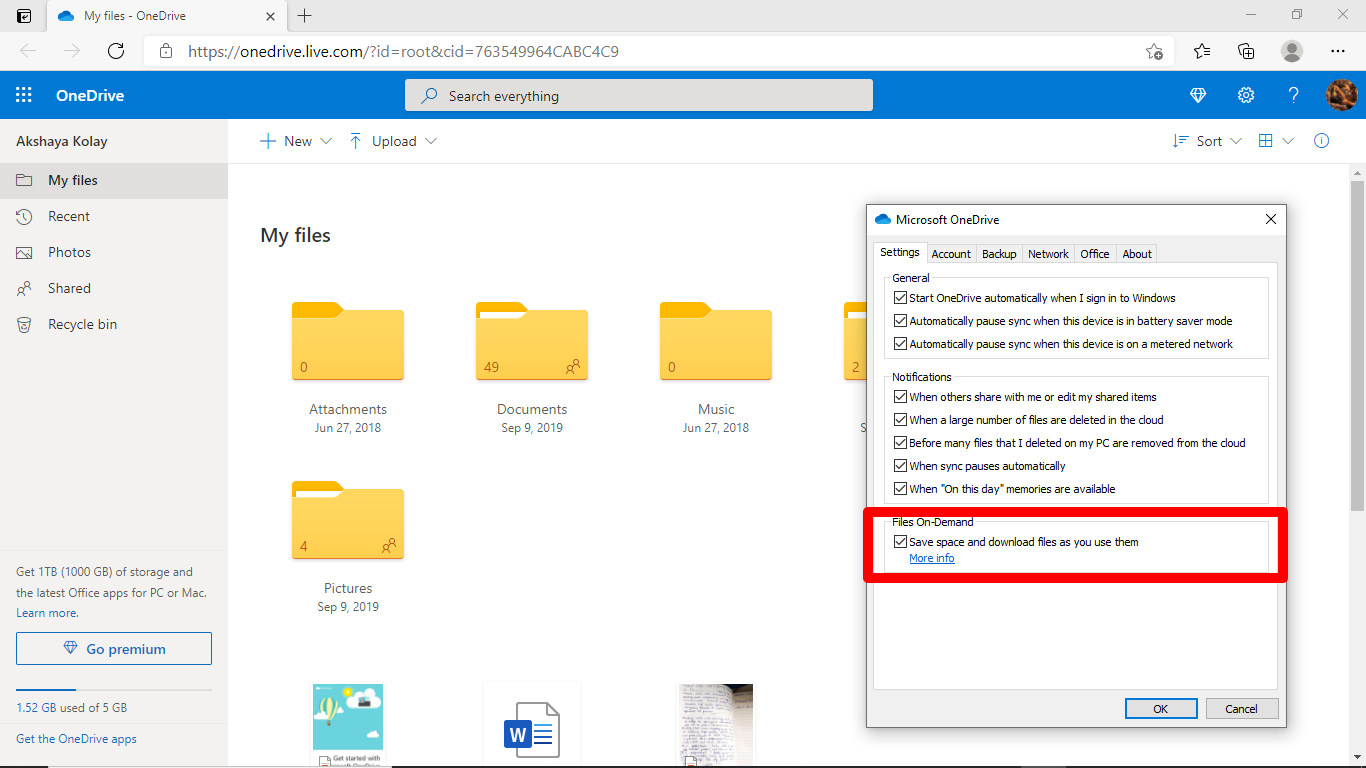This screenshot has width=1366, height=768.
Task: Open Get the OneDrive apps link
Action: [76, 739]
